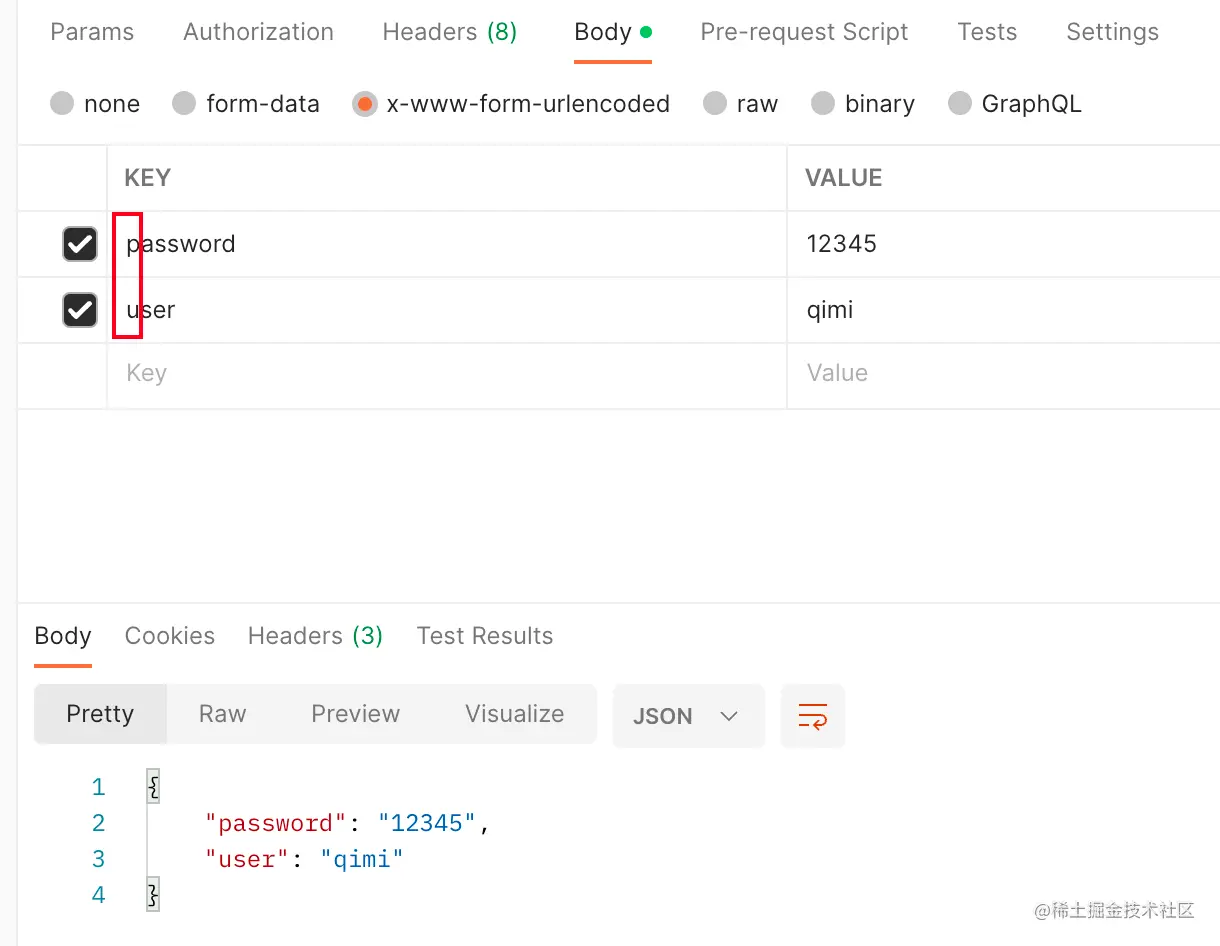Open the Settings tab
Viewport: 1220px width, 946px height.
coord(1112,32)
